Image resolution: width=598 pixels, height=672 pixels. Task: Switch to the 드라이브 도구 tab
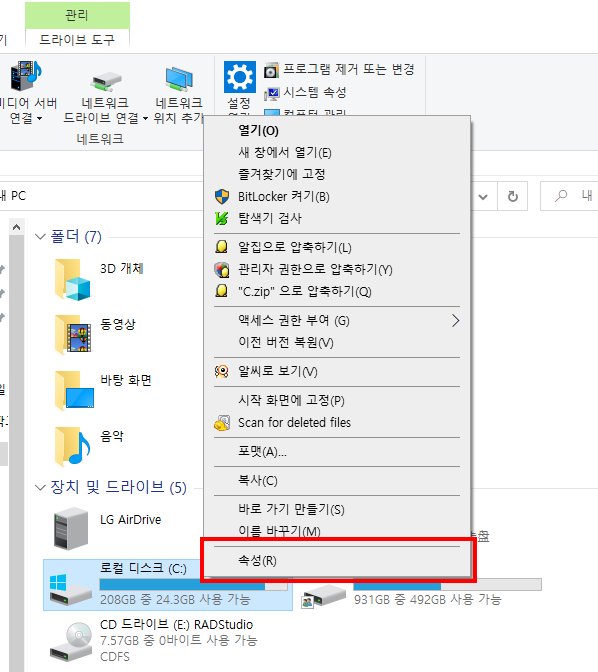click(x=77, y=40)
